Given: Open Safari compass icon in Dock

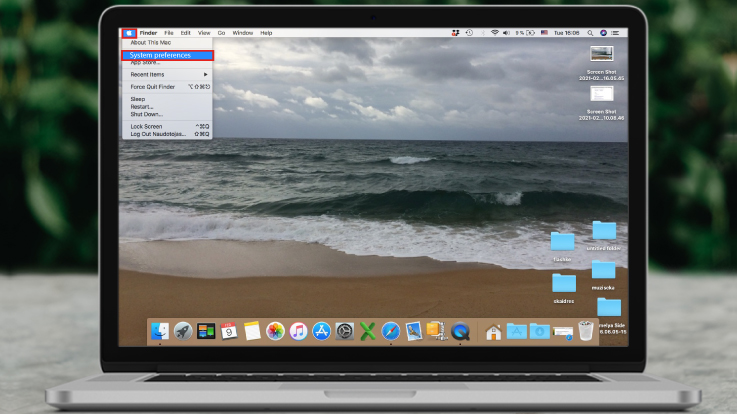Looking at the screenshot, I should pyautogui.click(x=390, y=331).
